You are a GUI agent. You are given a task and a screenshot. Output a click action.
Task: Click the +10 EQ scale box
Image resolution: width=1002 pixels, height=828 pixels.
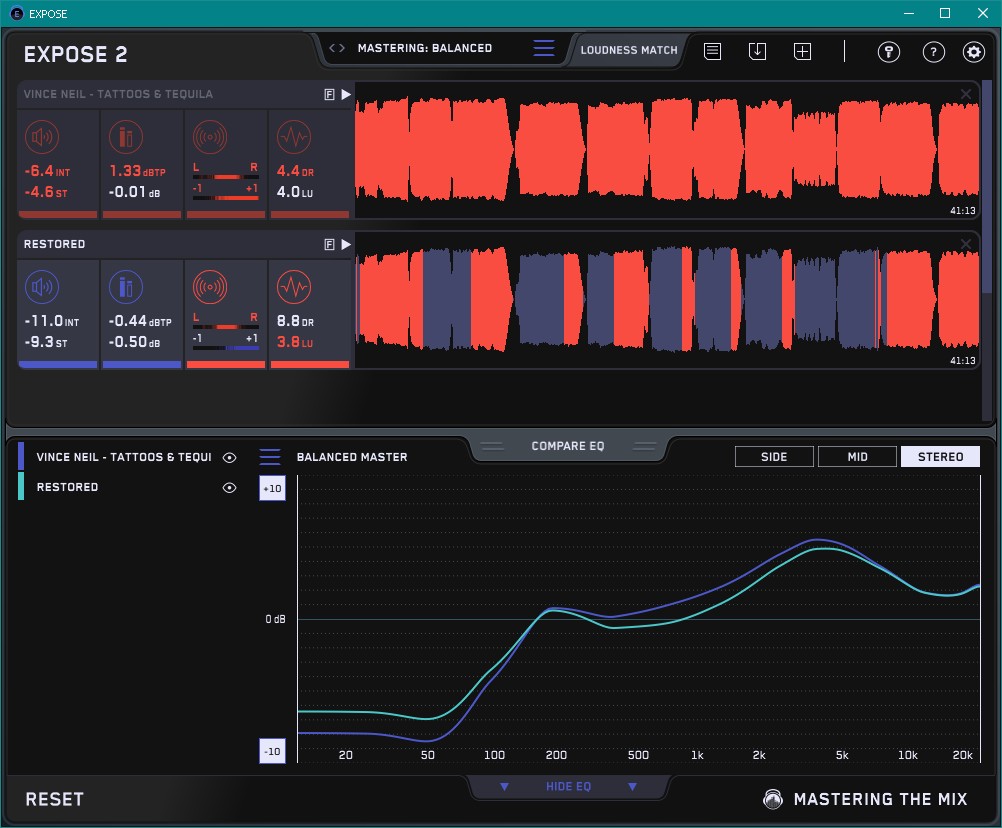click(272, 487)
